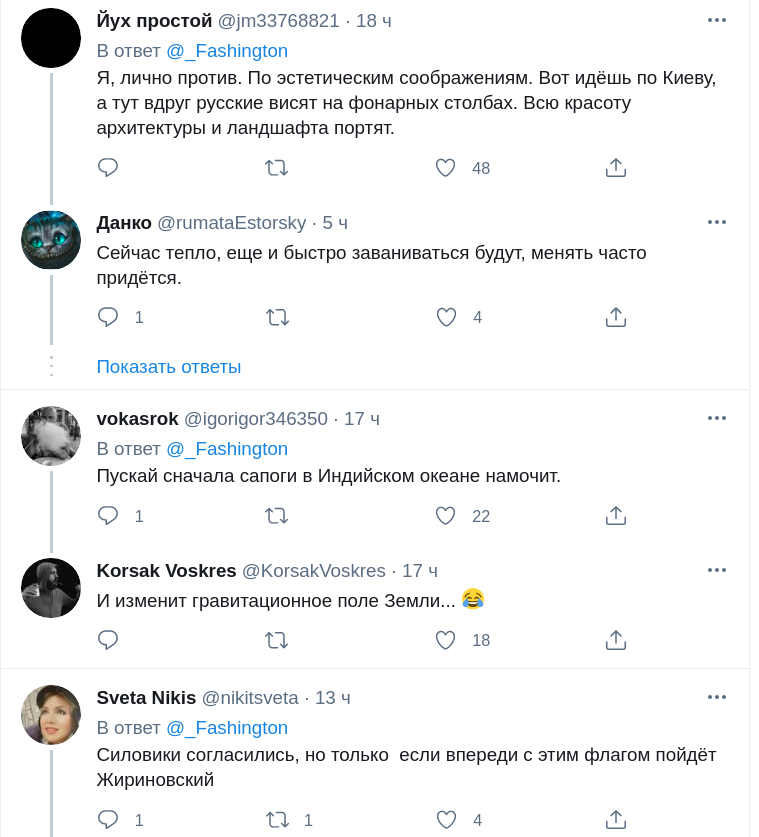The width and height of the screenshot is (759, 837).
Task: Open more options for Данко's tweet
Action: coord(717,222)
